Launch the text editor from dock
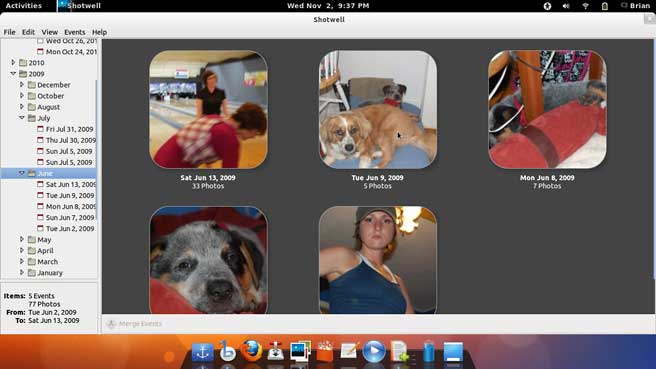Viewport: 656px width, 369px height. click(x=349, y=351)
